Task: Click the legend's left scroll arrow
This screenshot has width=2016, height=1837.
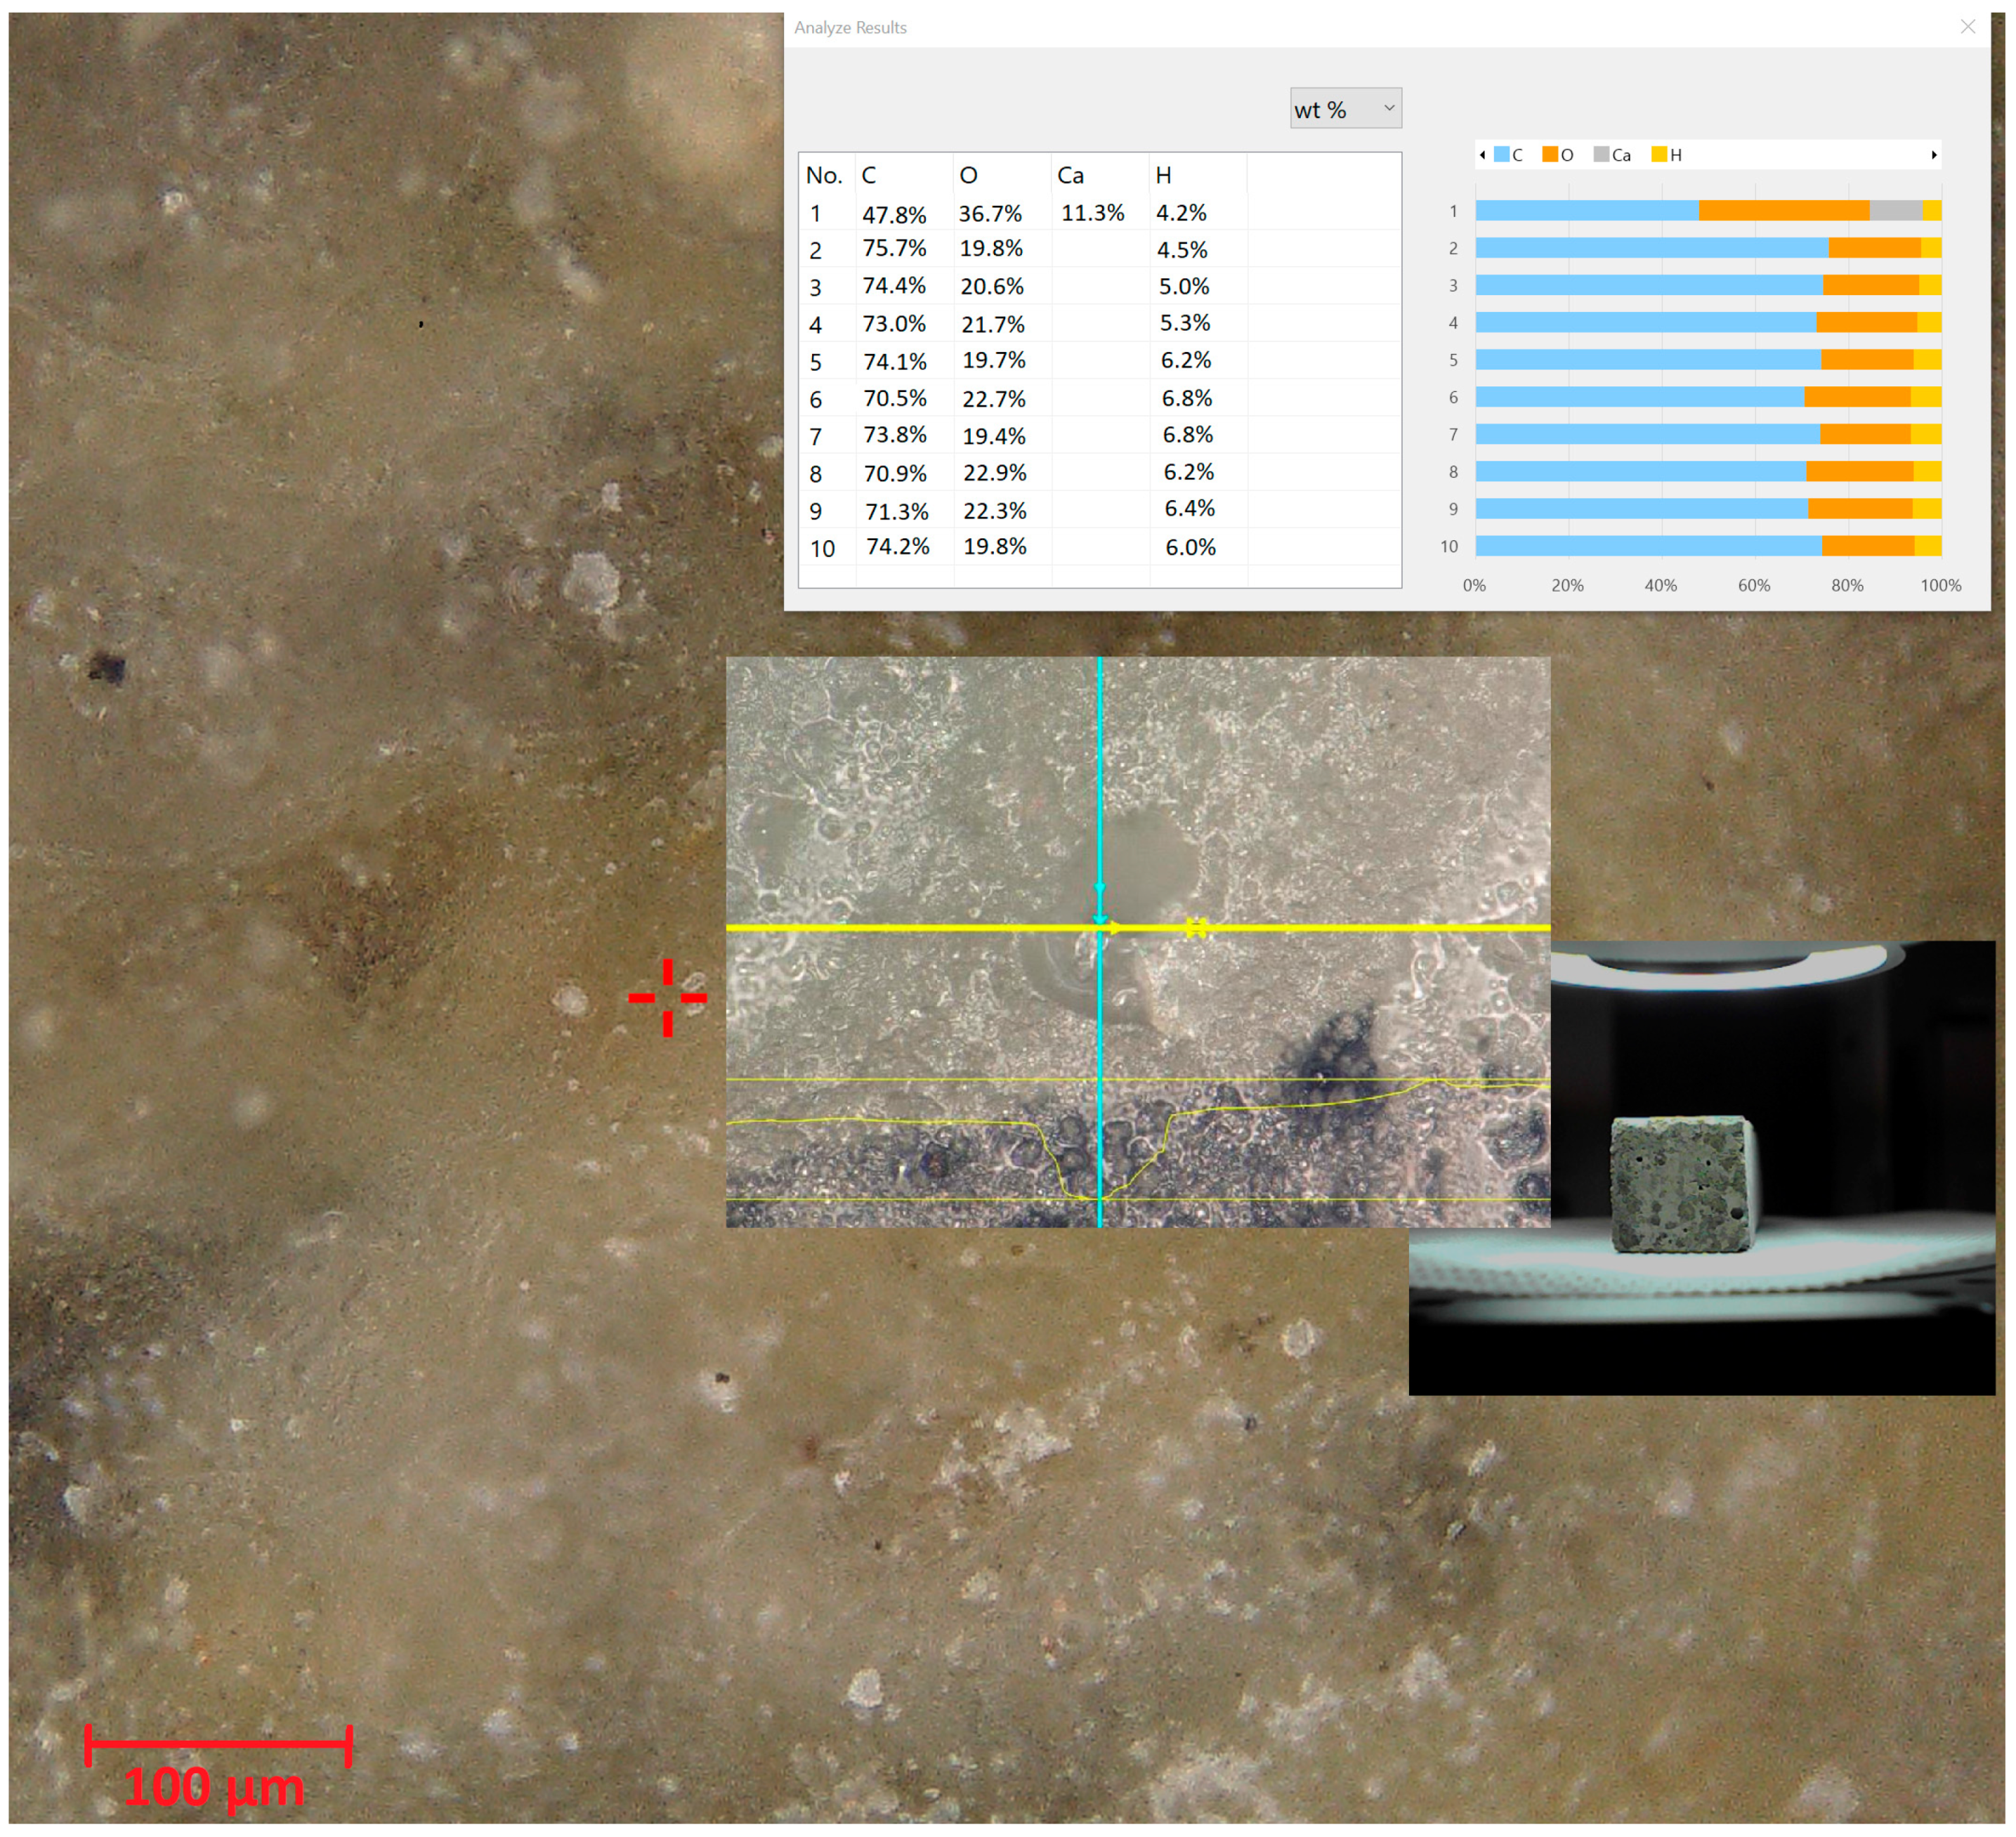Action: 1482,155
